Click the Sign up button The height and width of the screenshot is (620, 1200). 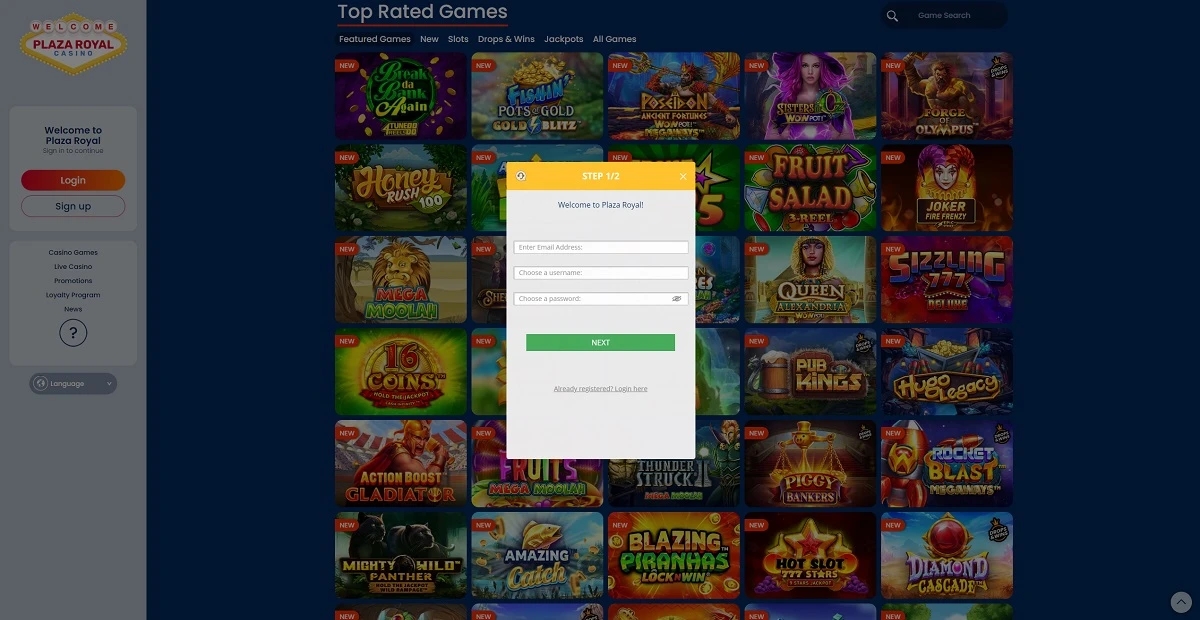coord(73,206)
